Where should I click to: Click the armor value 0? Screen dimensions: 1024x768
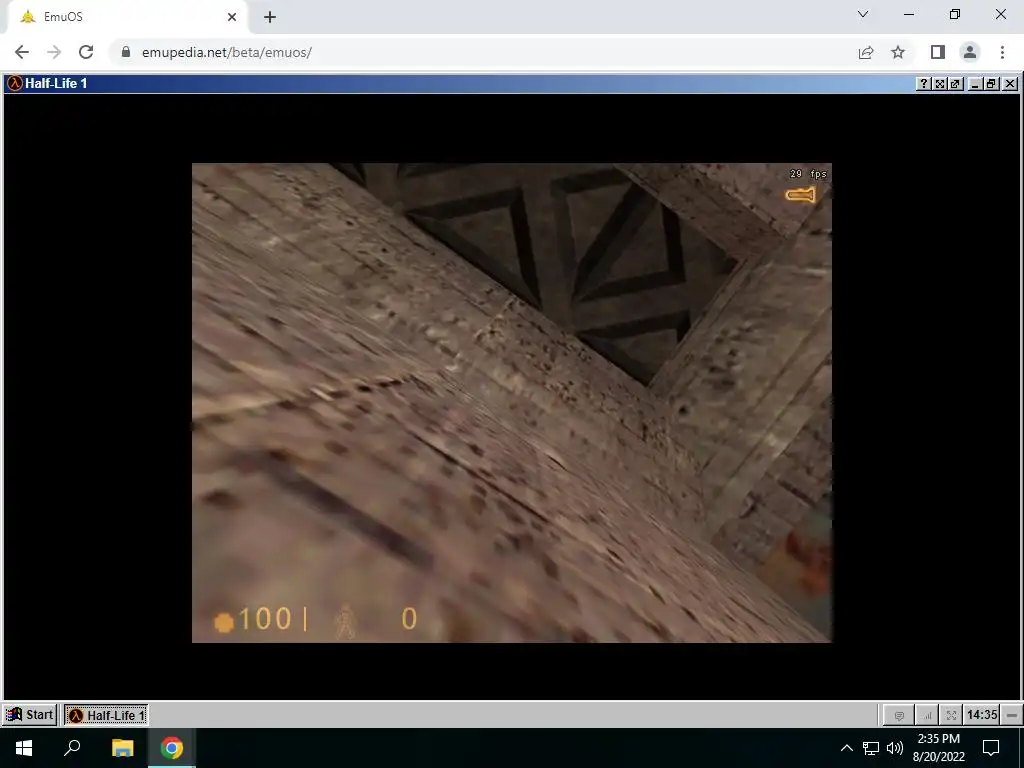409,619
